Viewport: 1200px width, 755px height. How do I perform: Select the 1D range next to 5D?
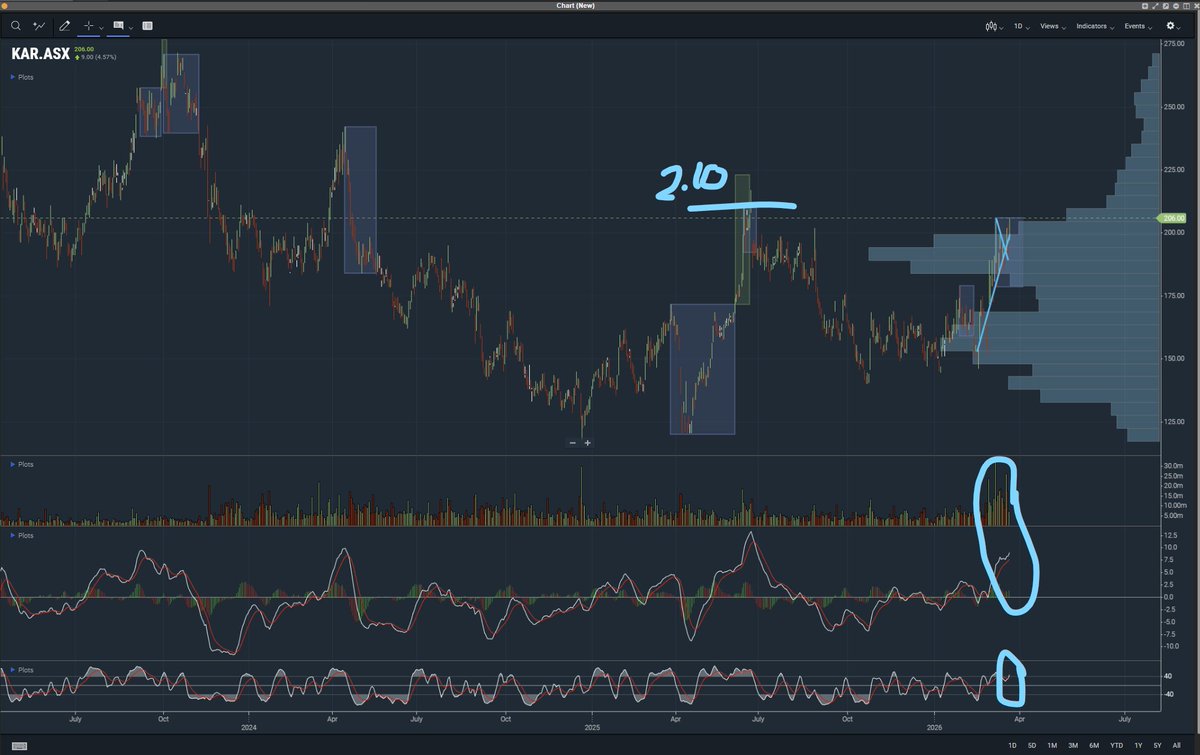point(1012,746)
